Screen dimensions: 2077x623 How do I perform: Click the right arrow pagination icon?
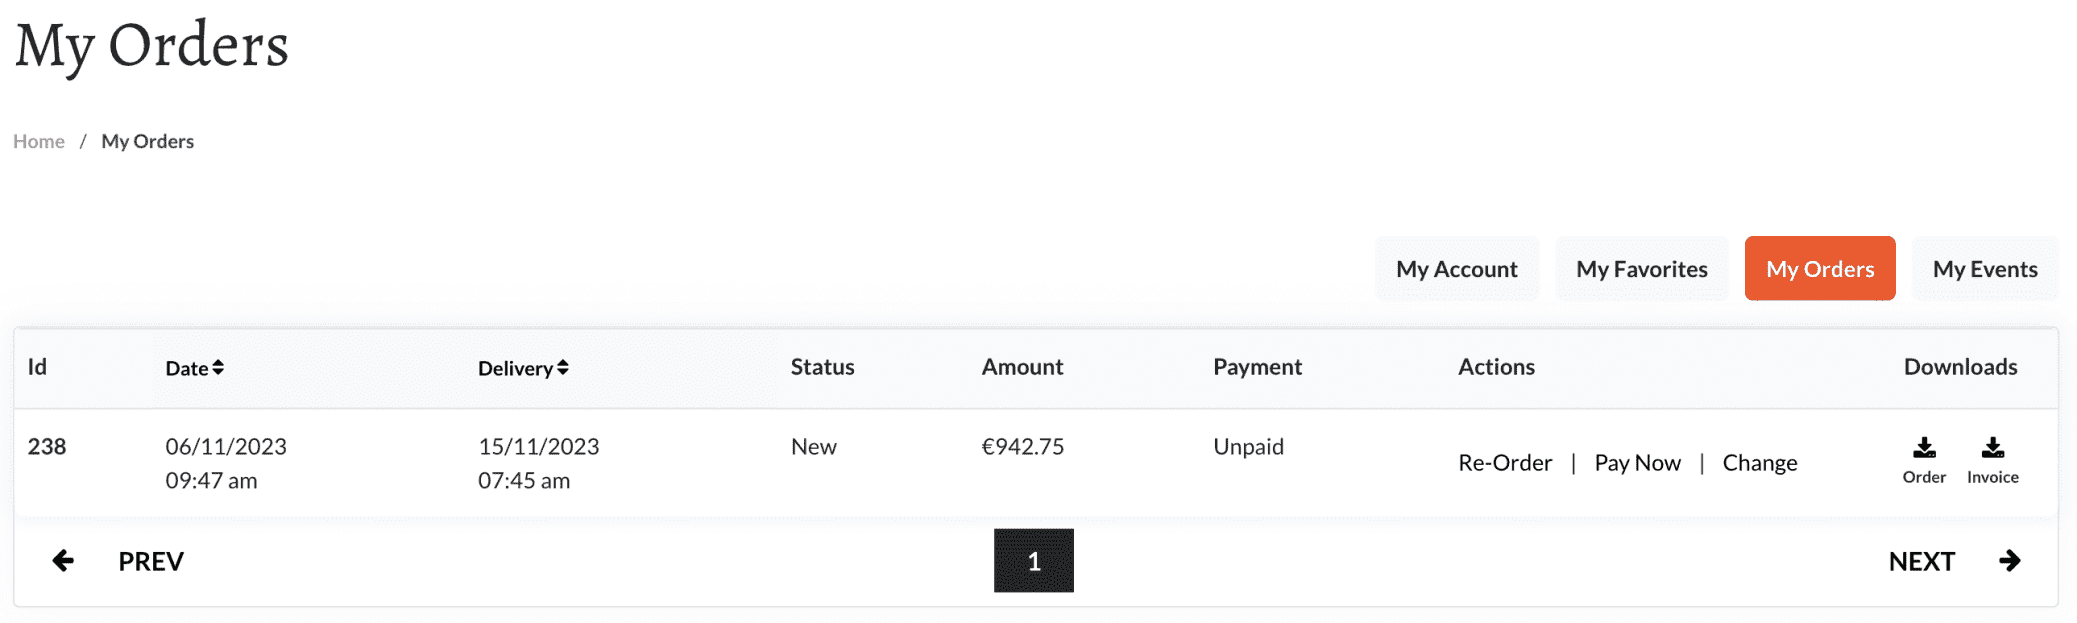coord(2009,561)
